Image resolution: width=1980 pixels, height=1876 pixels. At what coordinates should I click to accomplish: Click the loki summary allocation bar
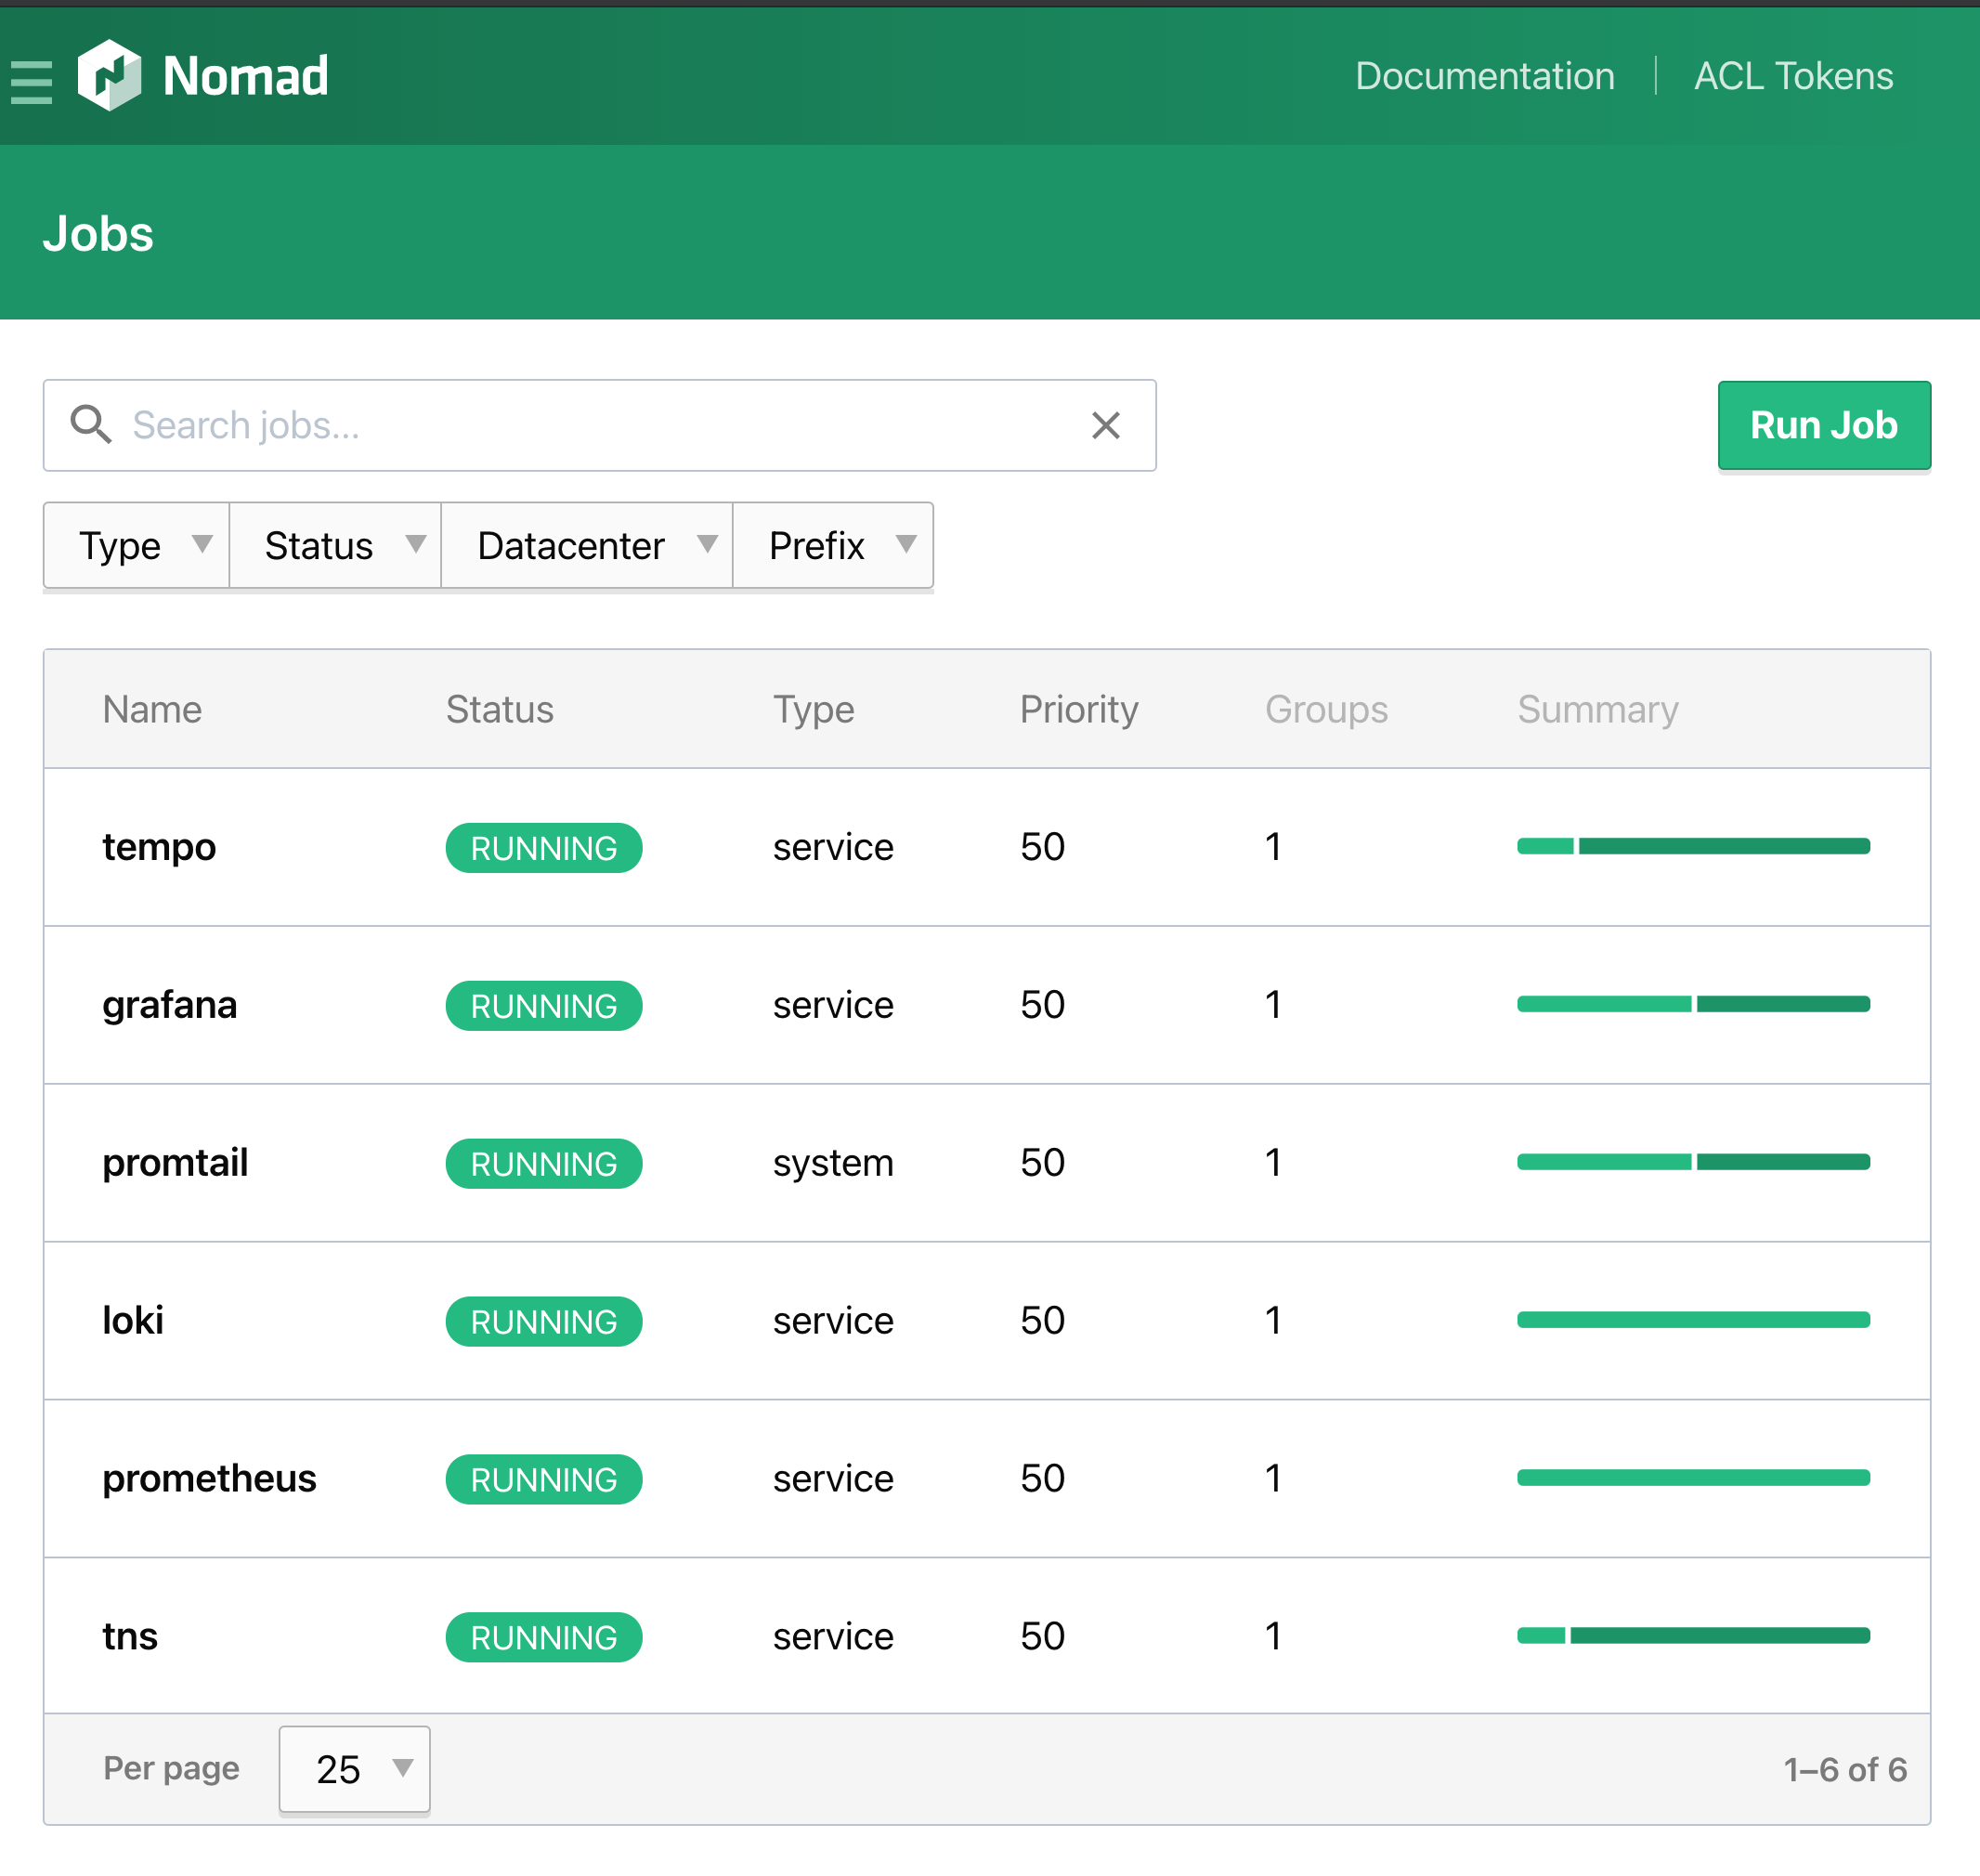coord(1692,1320)
